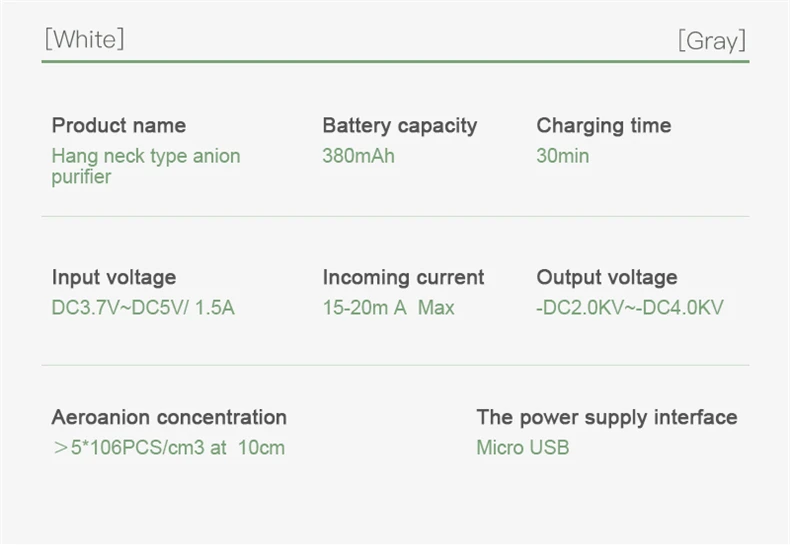The image size is (790, 553).
Task: Click the gray divider above Input voltage
Action: tap(395, 216)
